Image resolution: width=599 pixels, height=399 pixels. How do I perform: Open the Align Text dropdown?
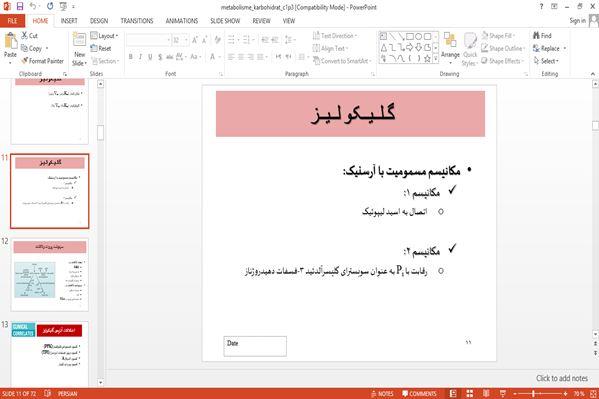[330, 49]
